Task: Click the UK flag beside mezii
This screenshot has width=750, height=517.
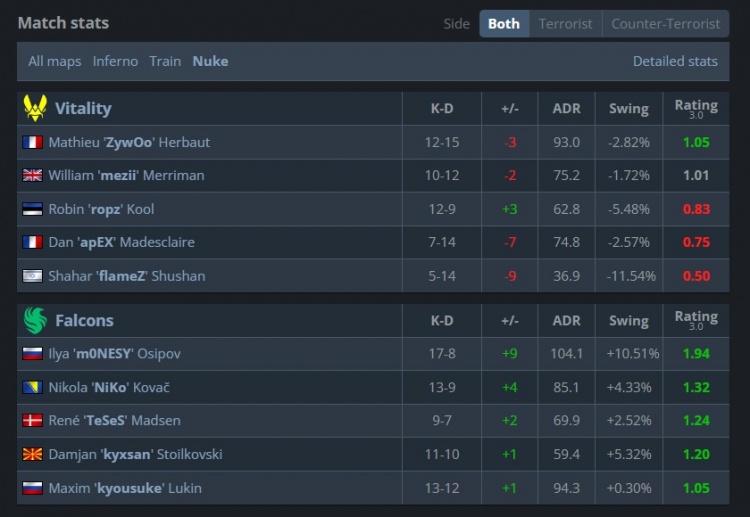Action: coord(32,176)
